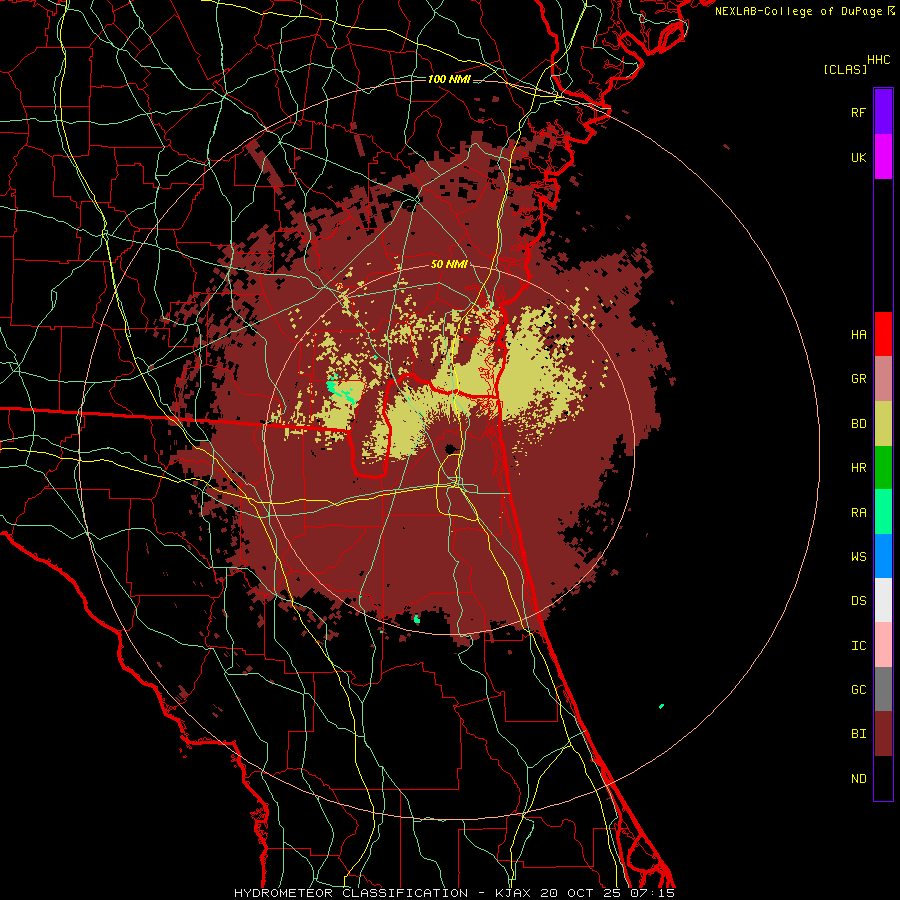Click the '07:15' timestamp in caption
The height and width of the screenshot is (900, 900).
pyautogui.click(x=651, y=893)
